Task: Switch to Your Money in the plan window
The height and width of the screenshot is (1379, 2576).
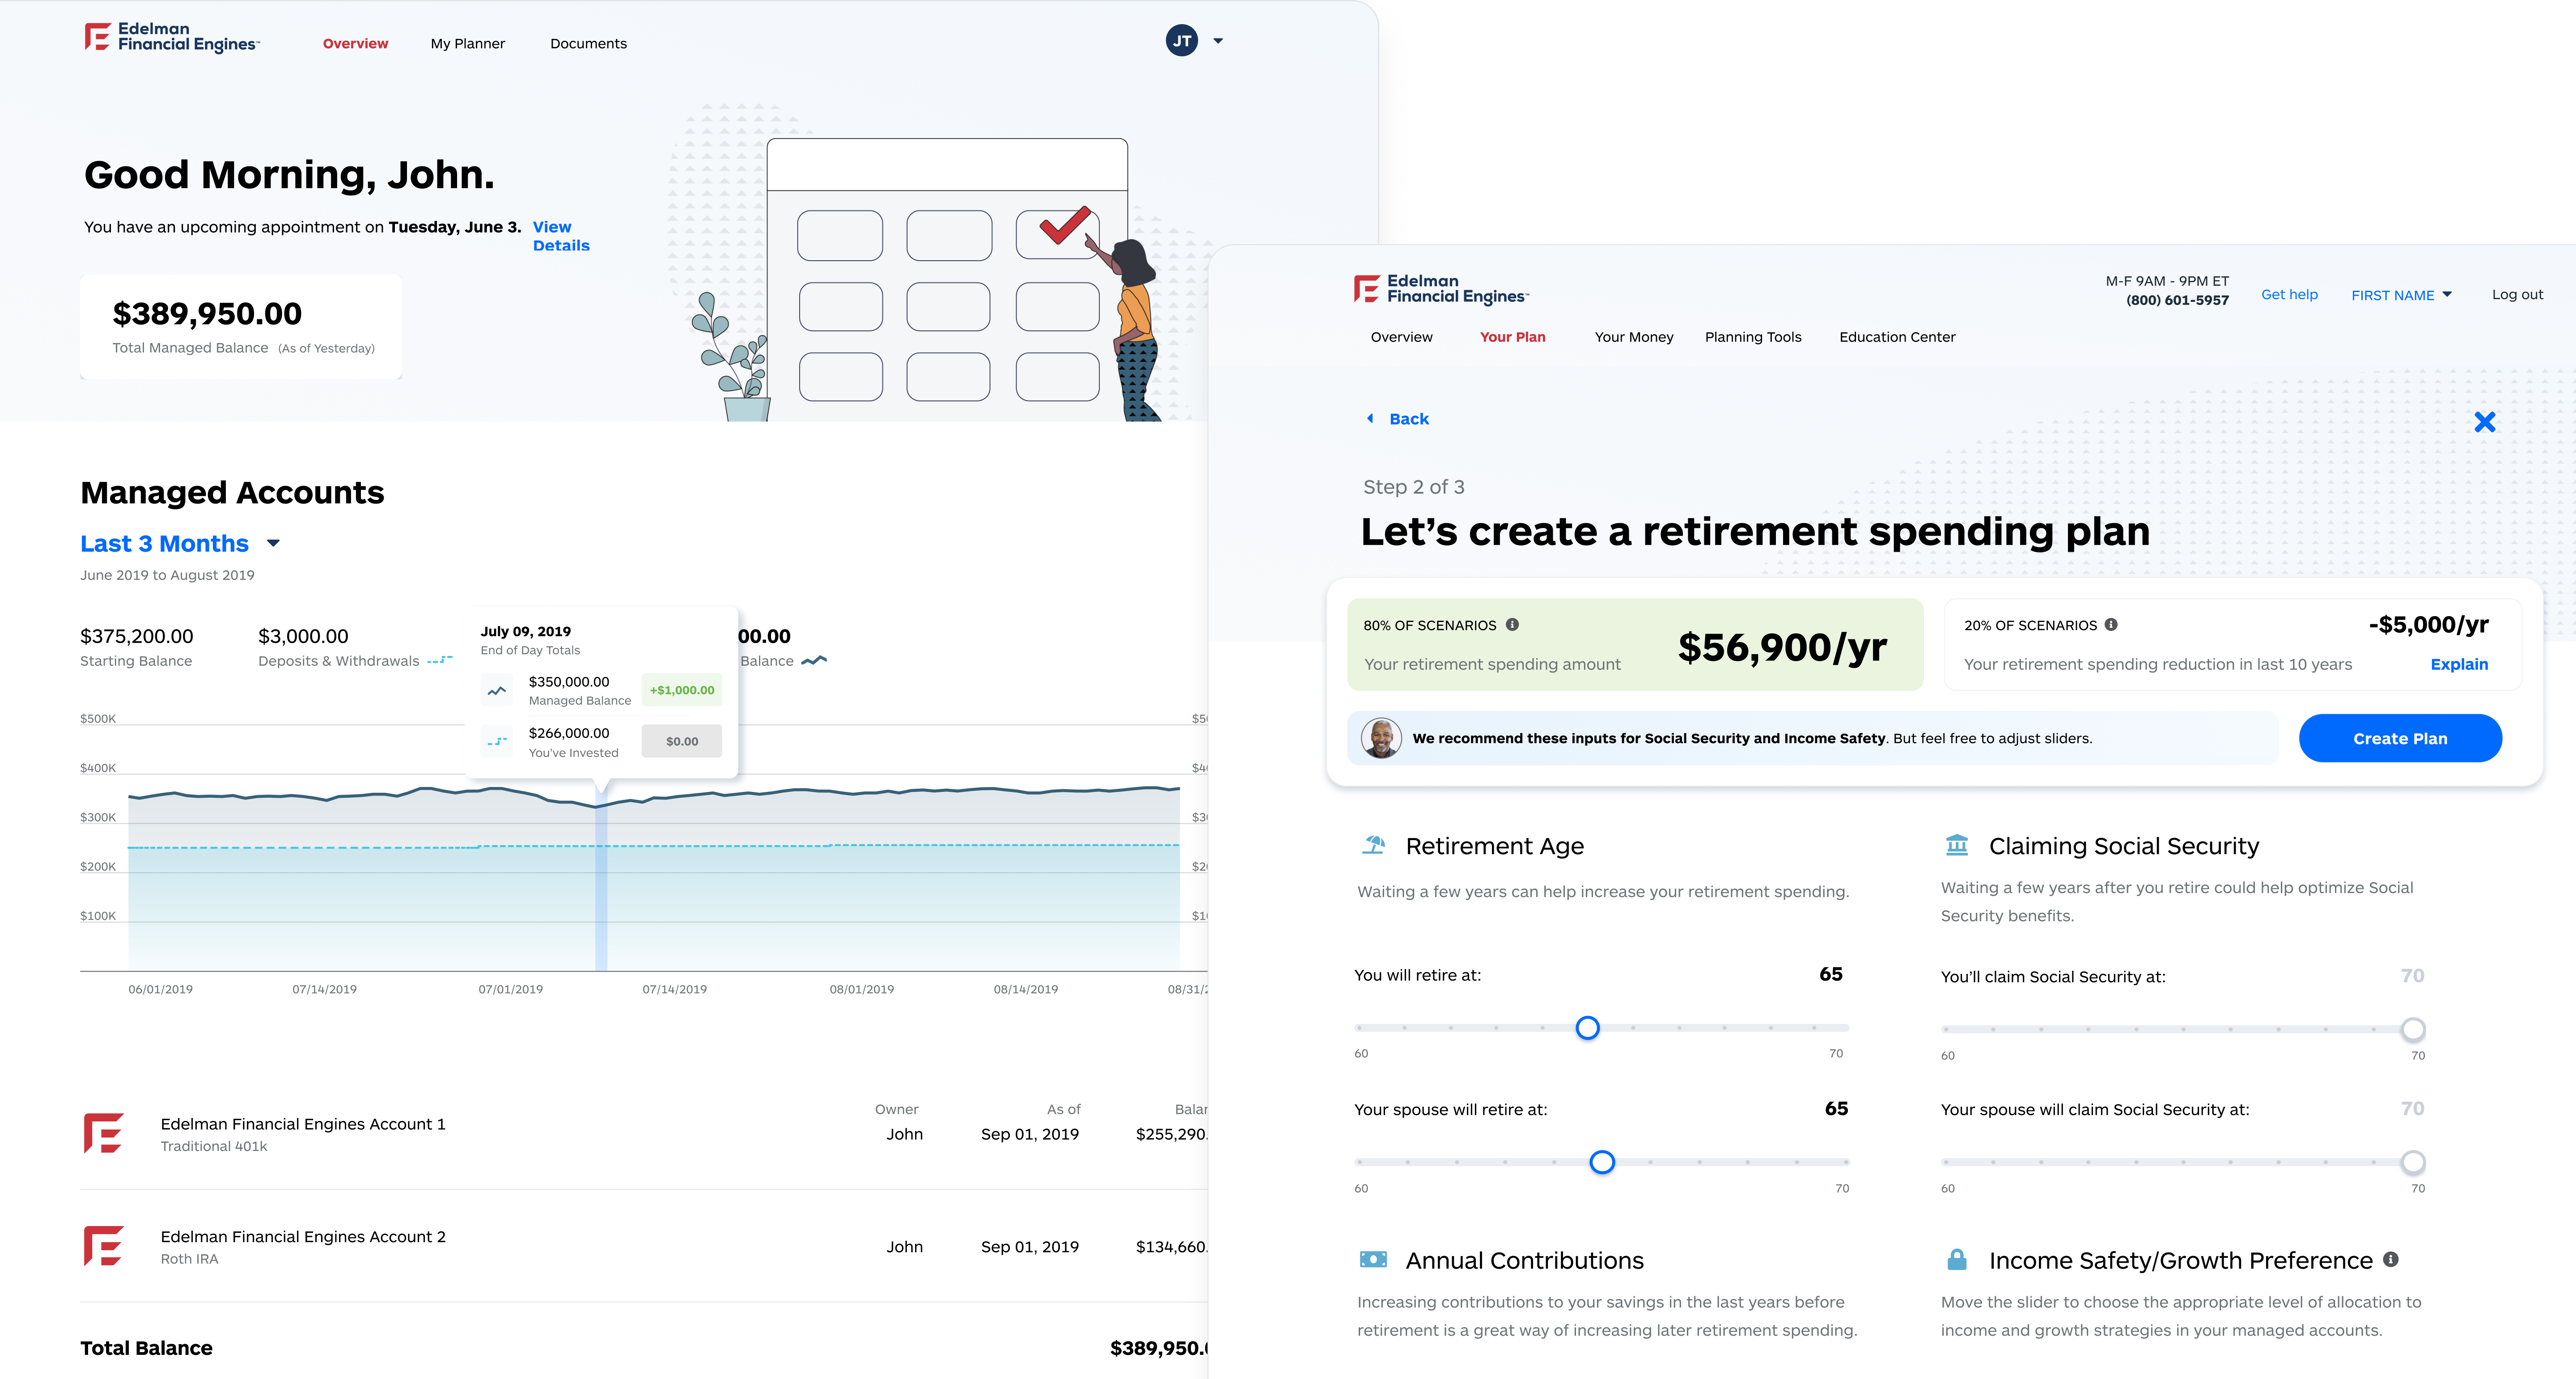Action: (1634, 337)
